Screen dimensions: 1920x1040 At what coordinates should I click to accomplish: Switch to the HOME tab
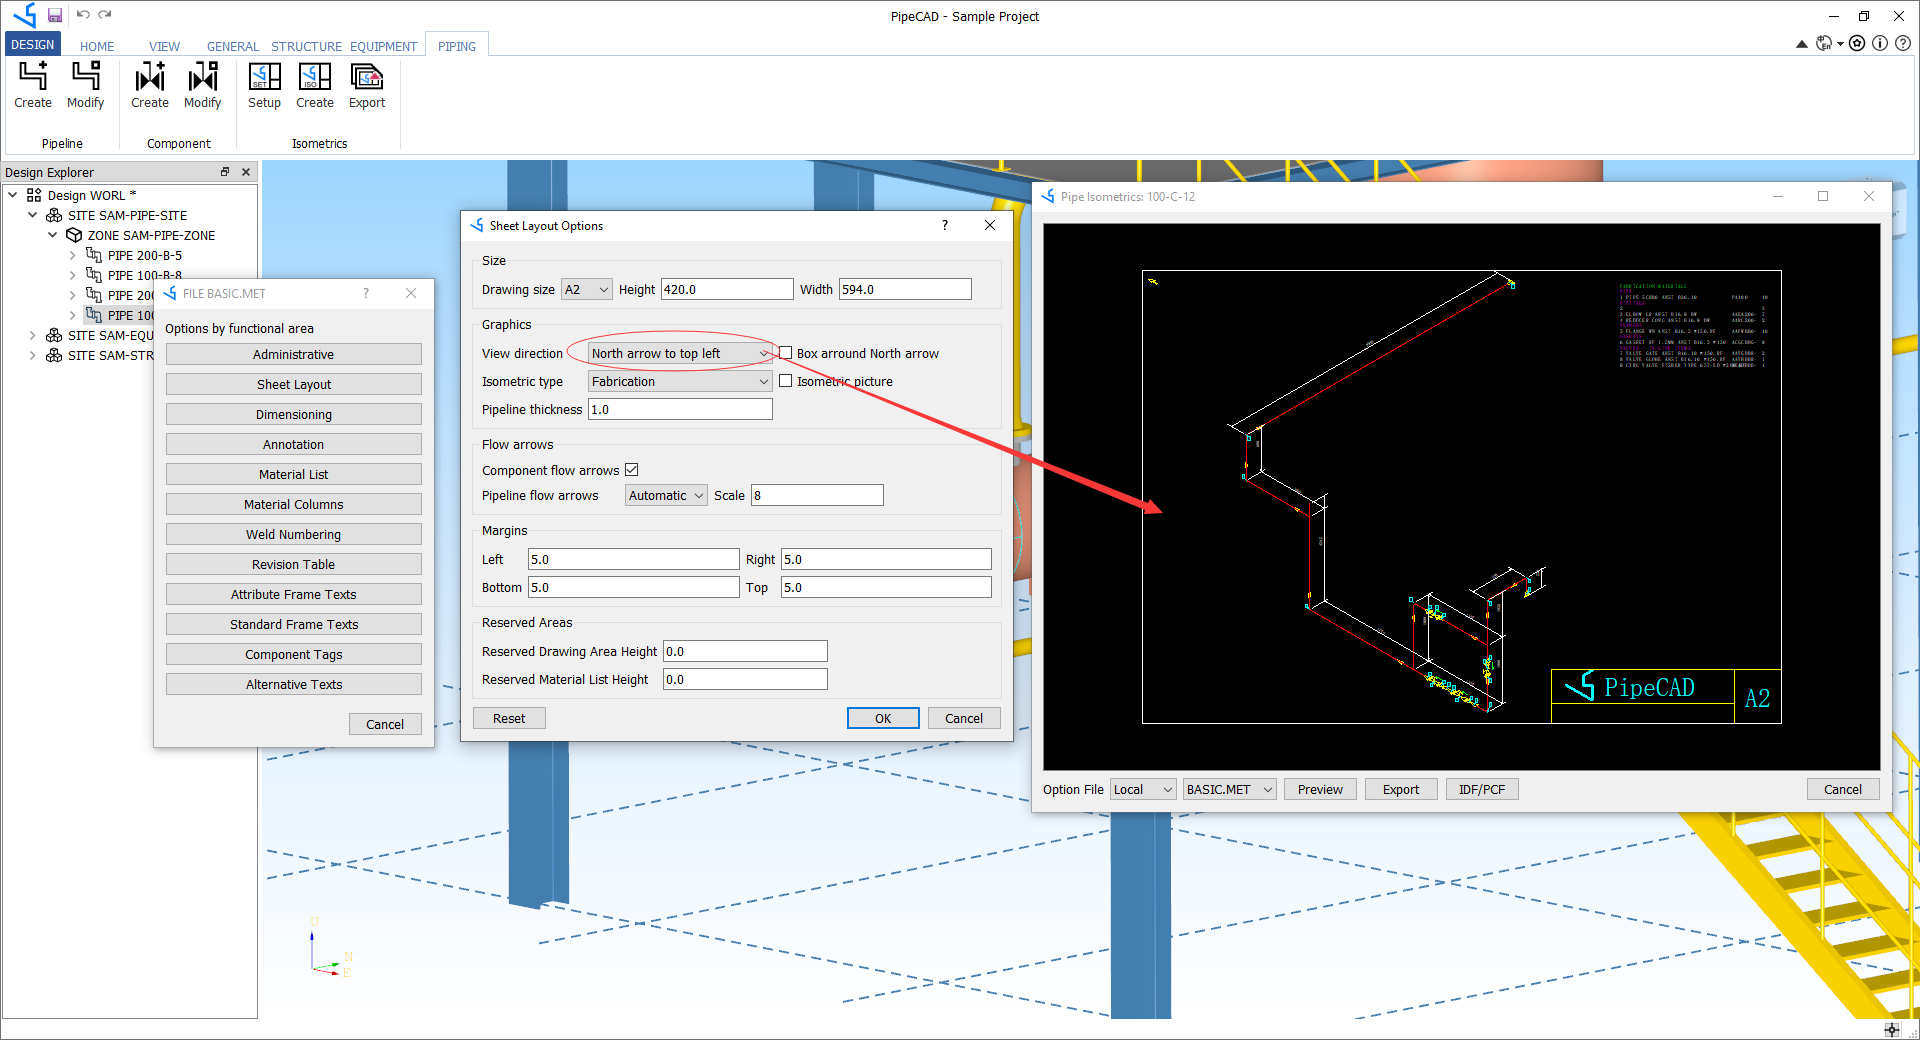pos(97,46)
